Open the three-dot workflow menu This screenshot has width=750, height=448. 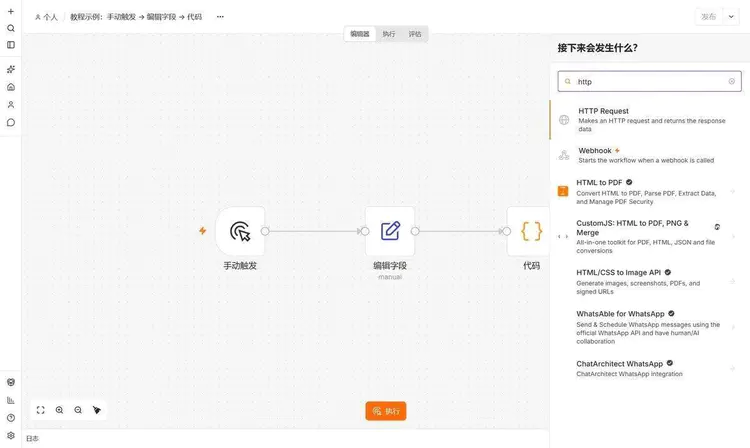(220, 17)
